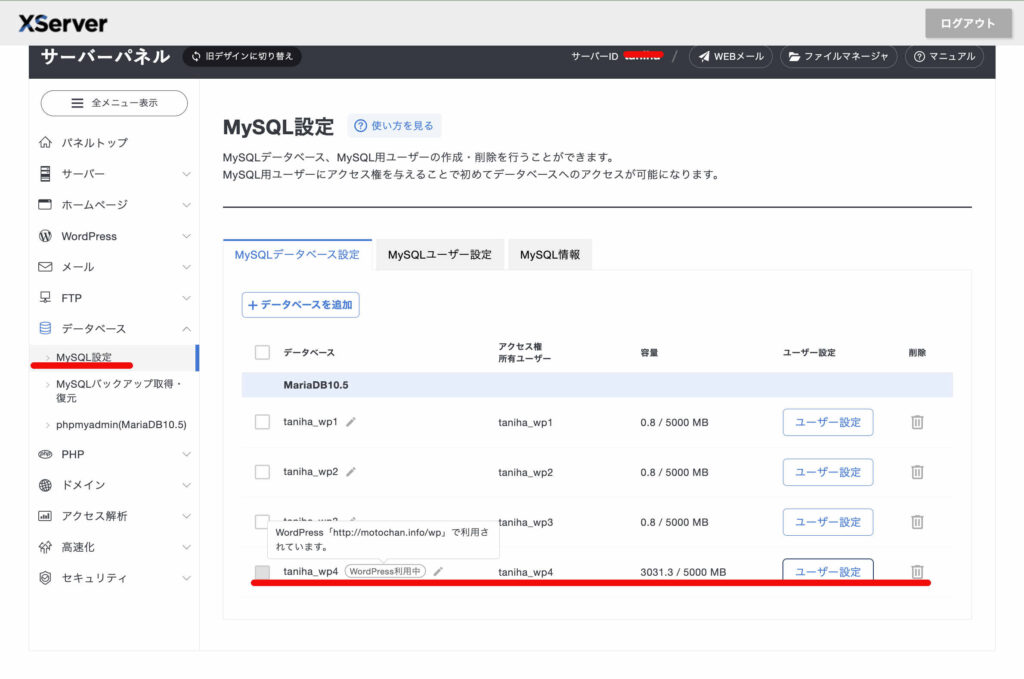Select the PHP icon in sidebar

tap(45, 454)
